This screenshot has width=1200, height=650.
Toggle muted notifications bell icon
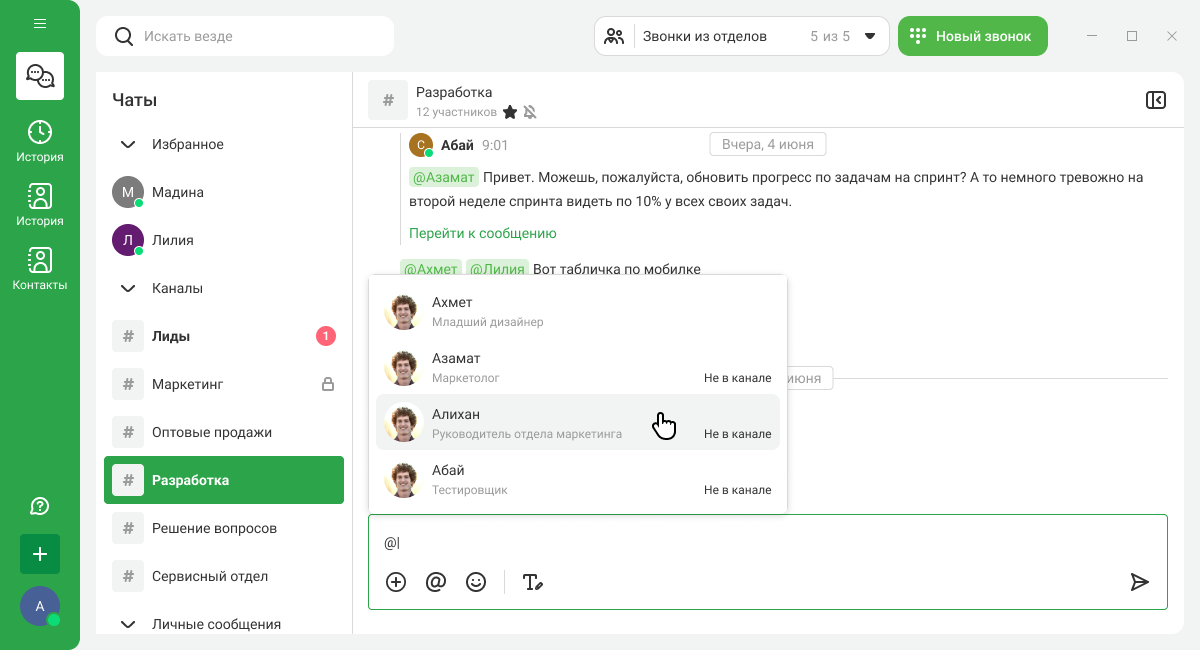(530, 112)
